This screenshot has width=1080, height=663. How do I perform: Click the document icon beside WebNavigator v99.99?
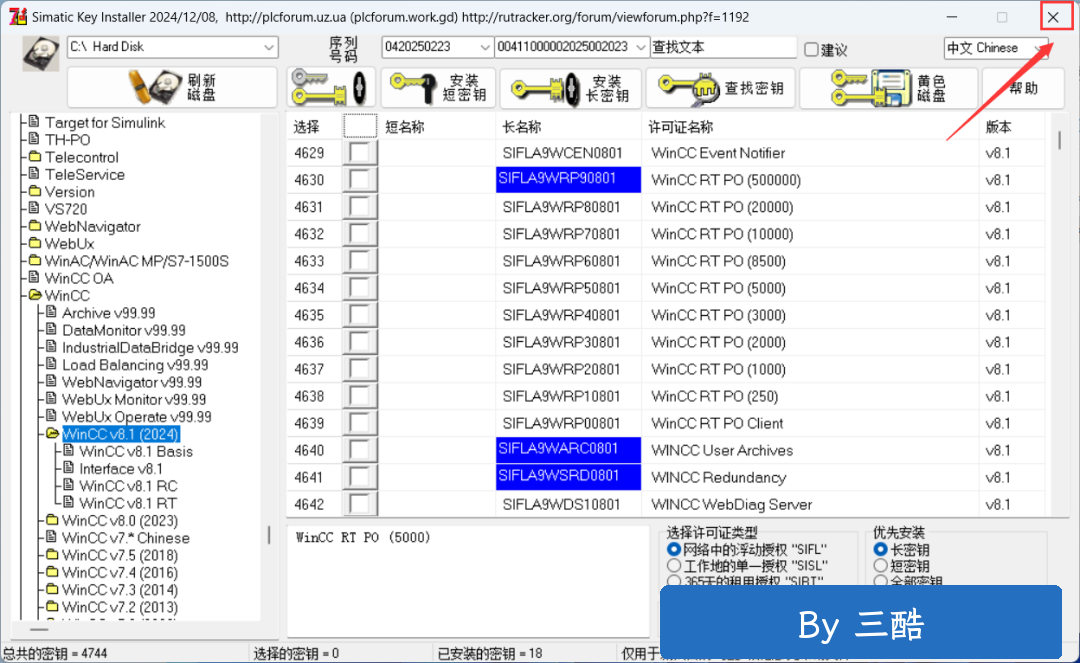pyautogui.click(x=51, y=381)
